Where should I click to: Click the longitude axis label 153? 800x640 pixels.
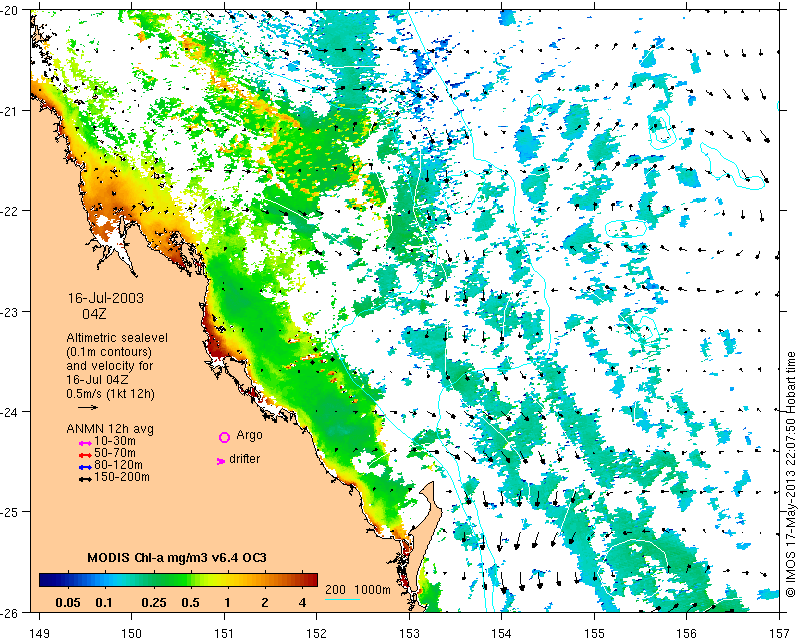point(409,633)
